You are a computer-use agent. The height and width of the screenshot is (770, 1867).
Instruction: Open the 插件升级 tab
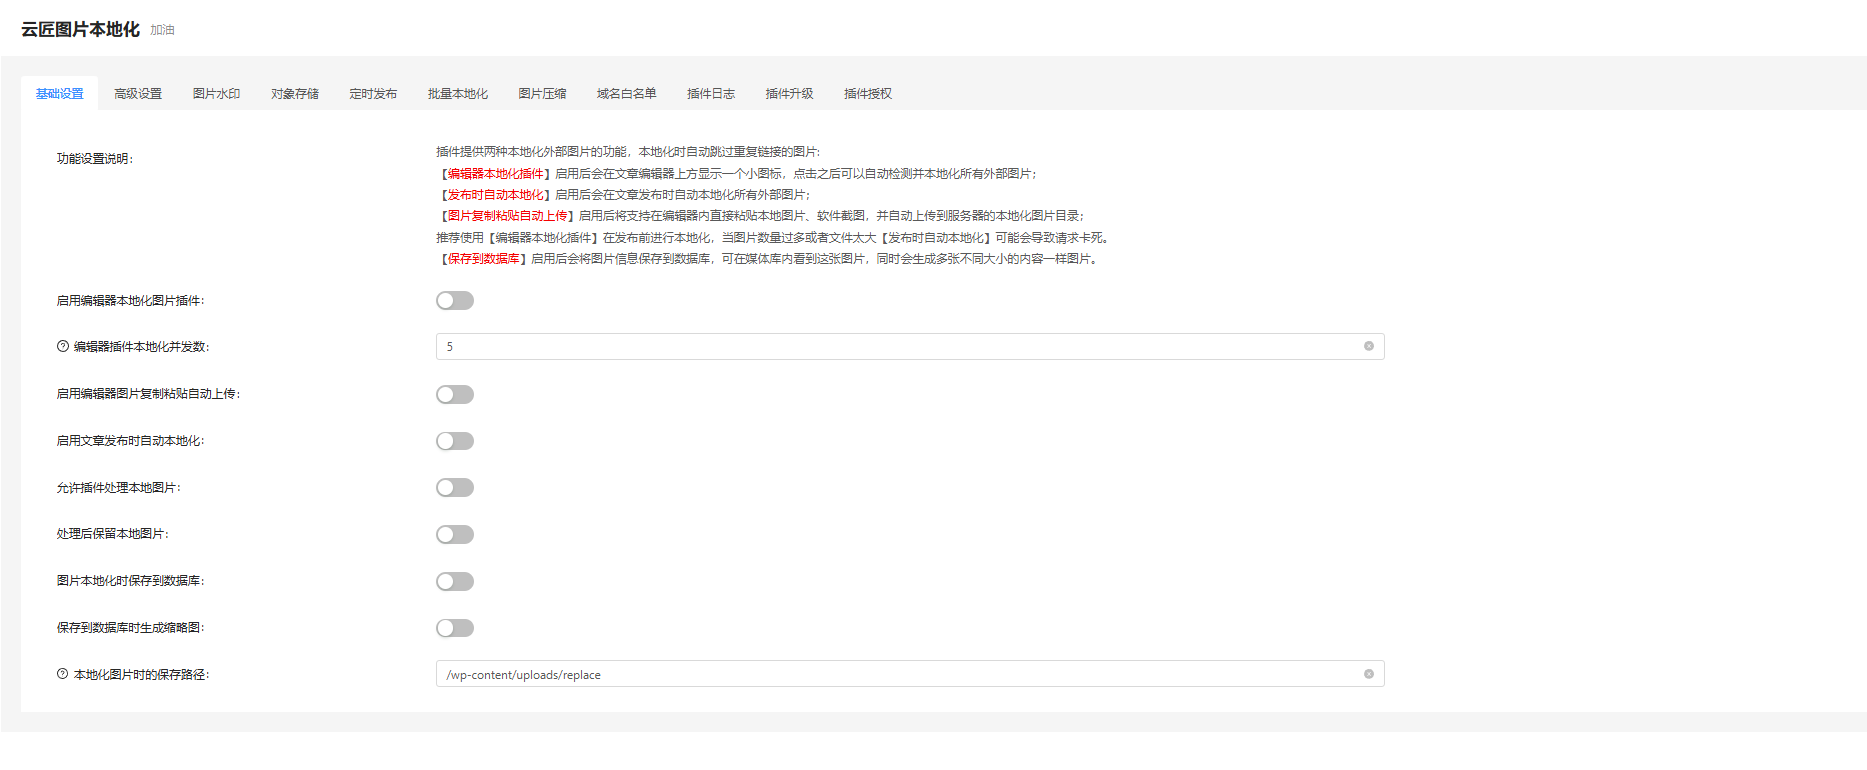(789, 94)
